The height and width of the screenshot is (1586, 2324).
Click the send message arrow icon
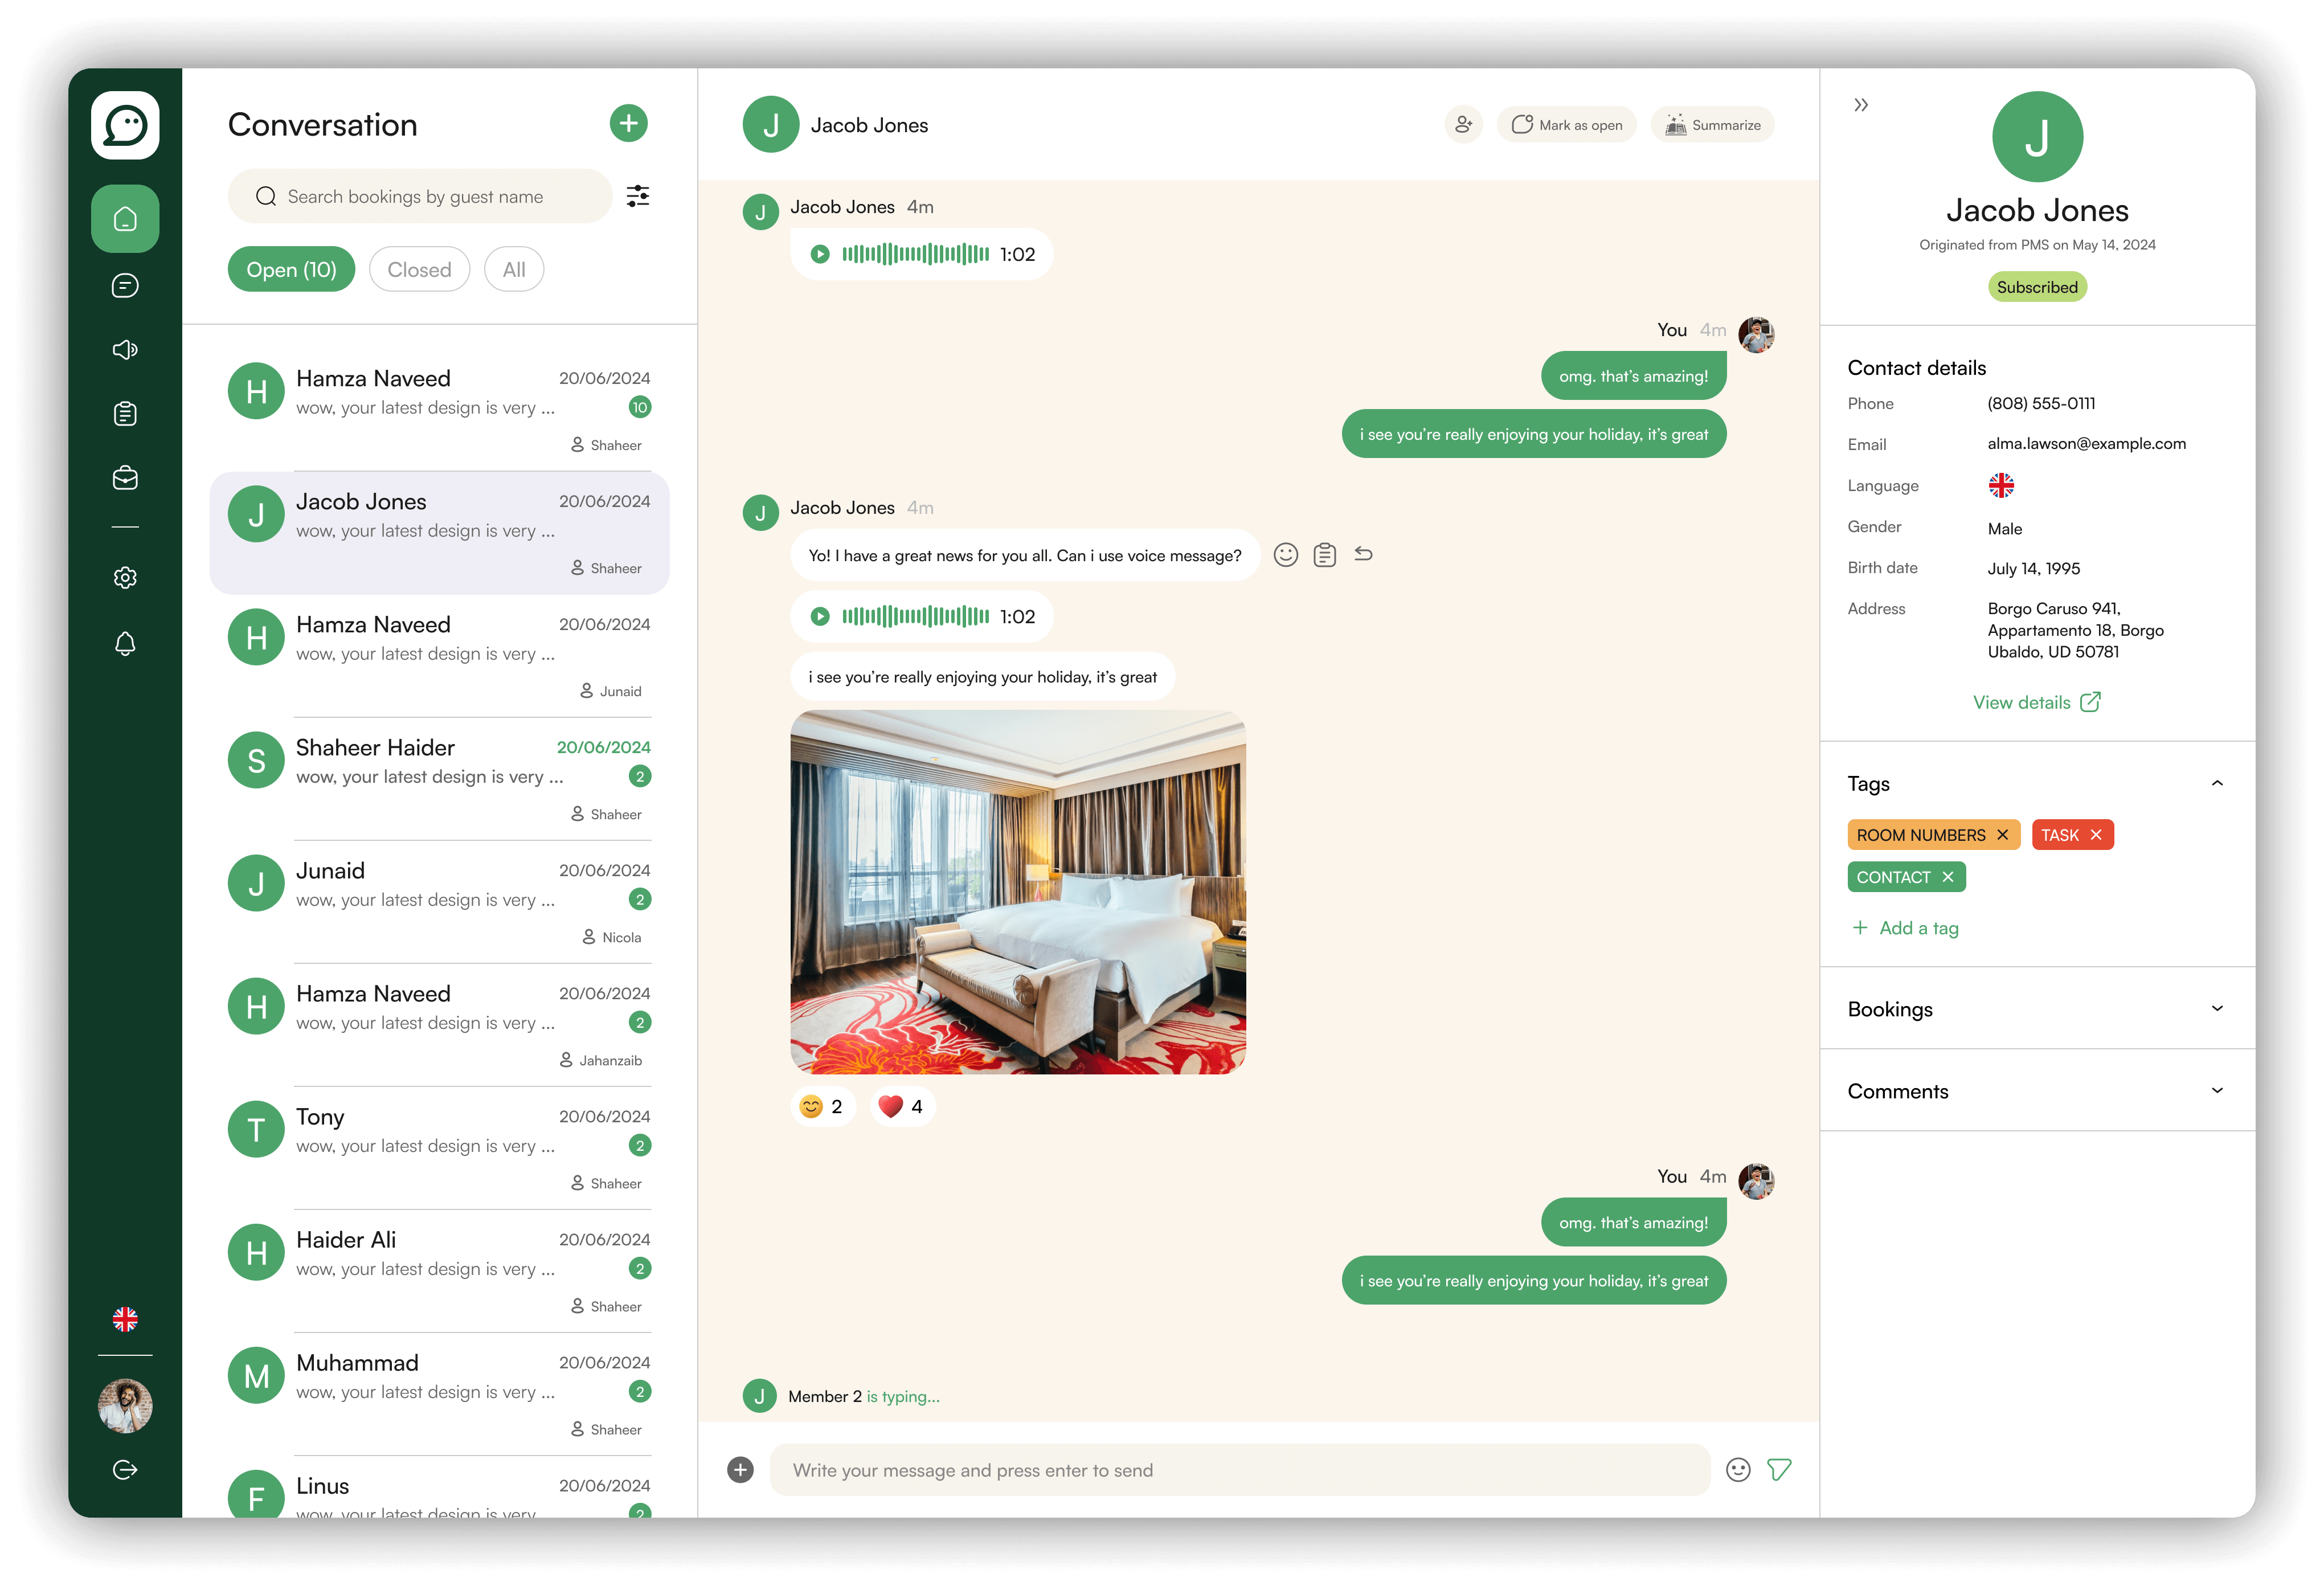pos(1778,1469)
